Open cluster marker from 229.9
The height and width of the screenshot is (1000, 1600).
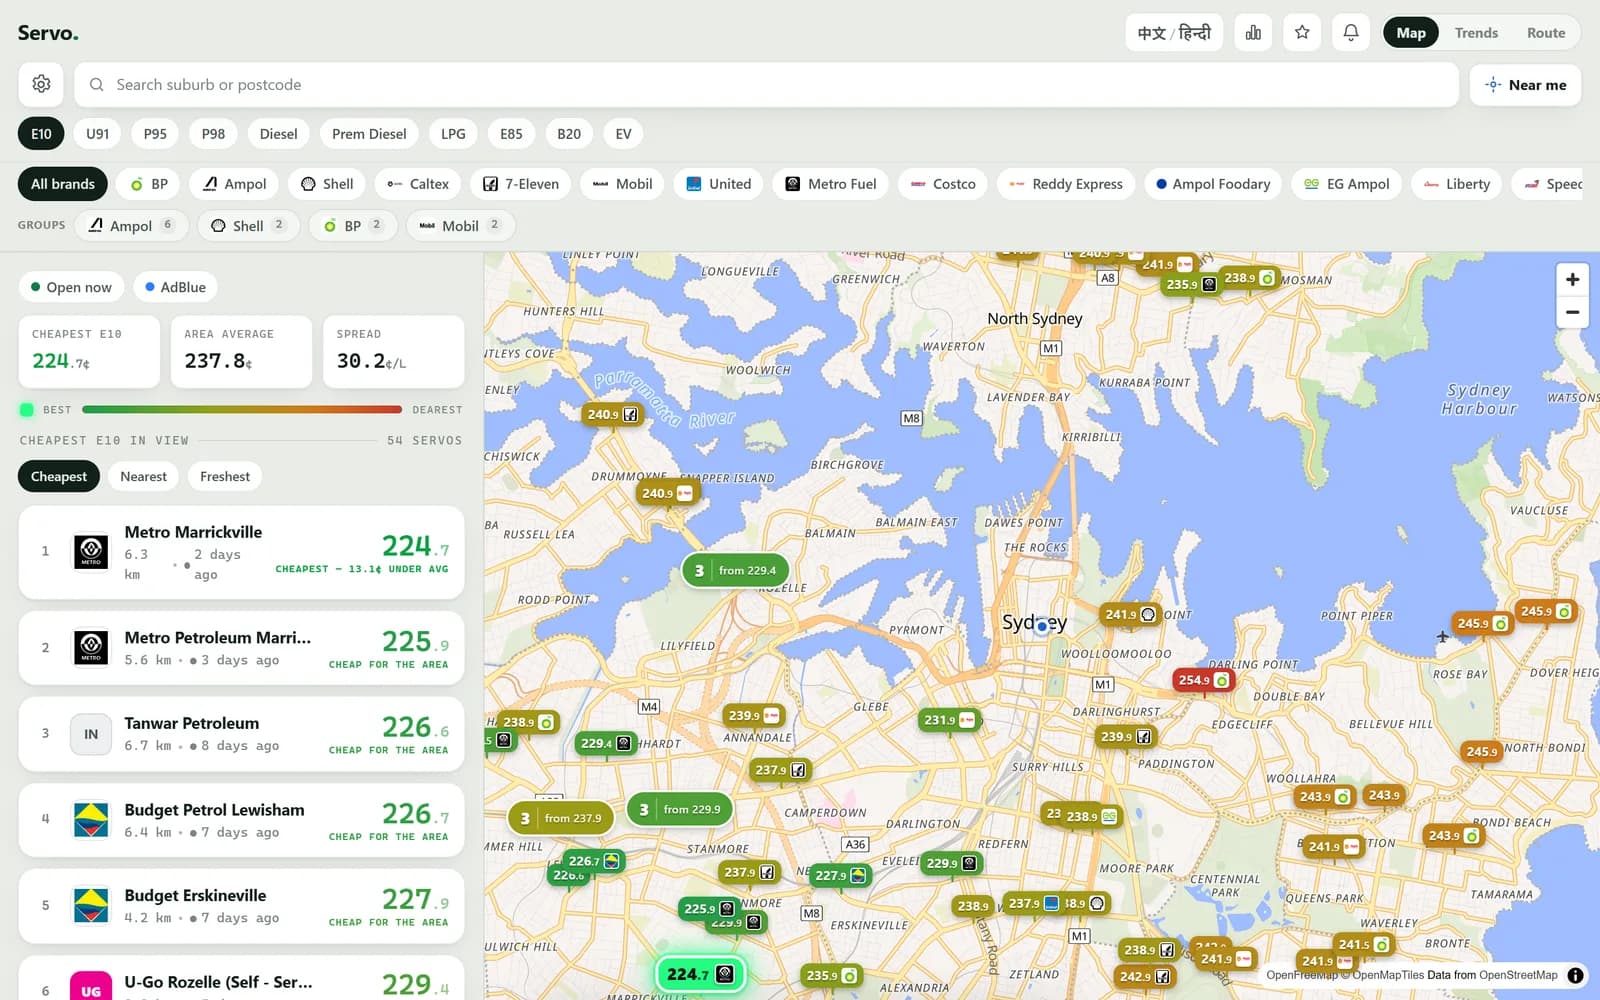coord(680,809)
